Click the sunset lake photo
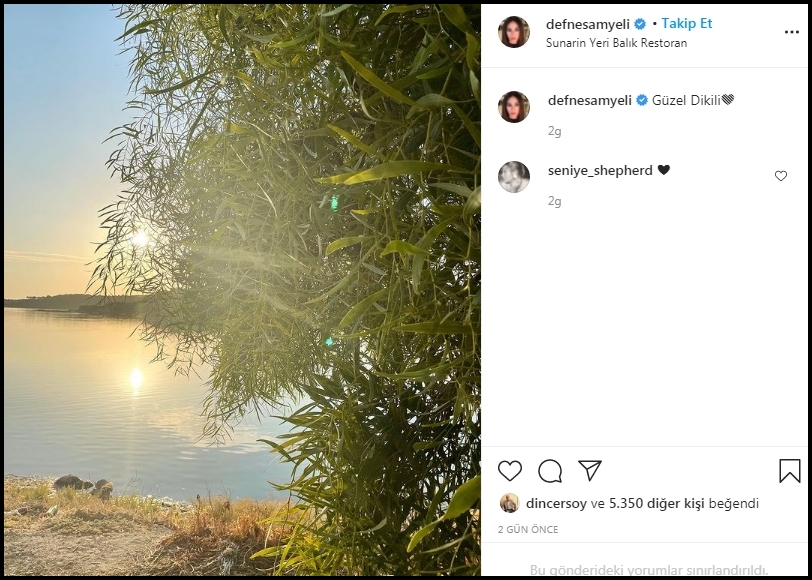This screenshot has width=812, height=580. pos(242,290)
